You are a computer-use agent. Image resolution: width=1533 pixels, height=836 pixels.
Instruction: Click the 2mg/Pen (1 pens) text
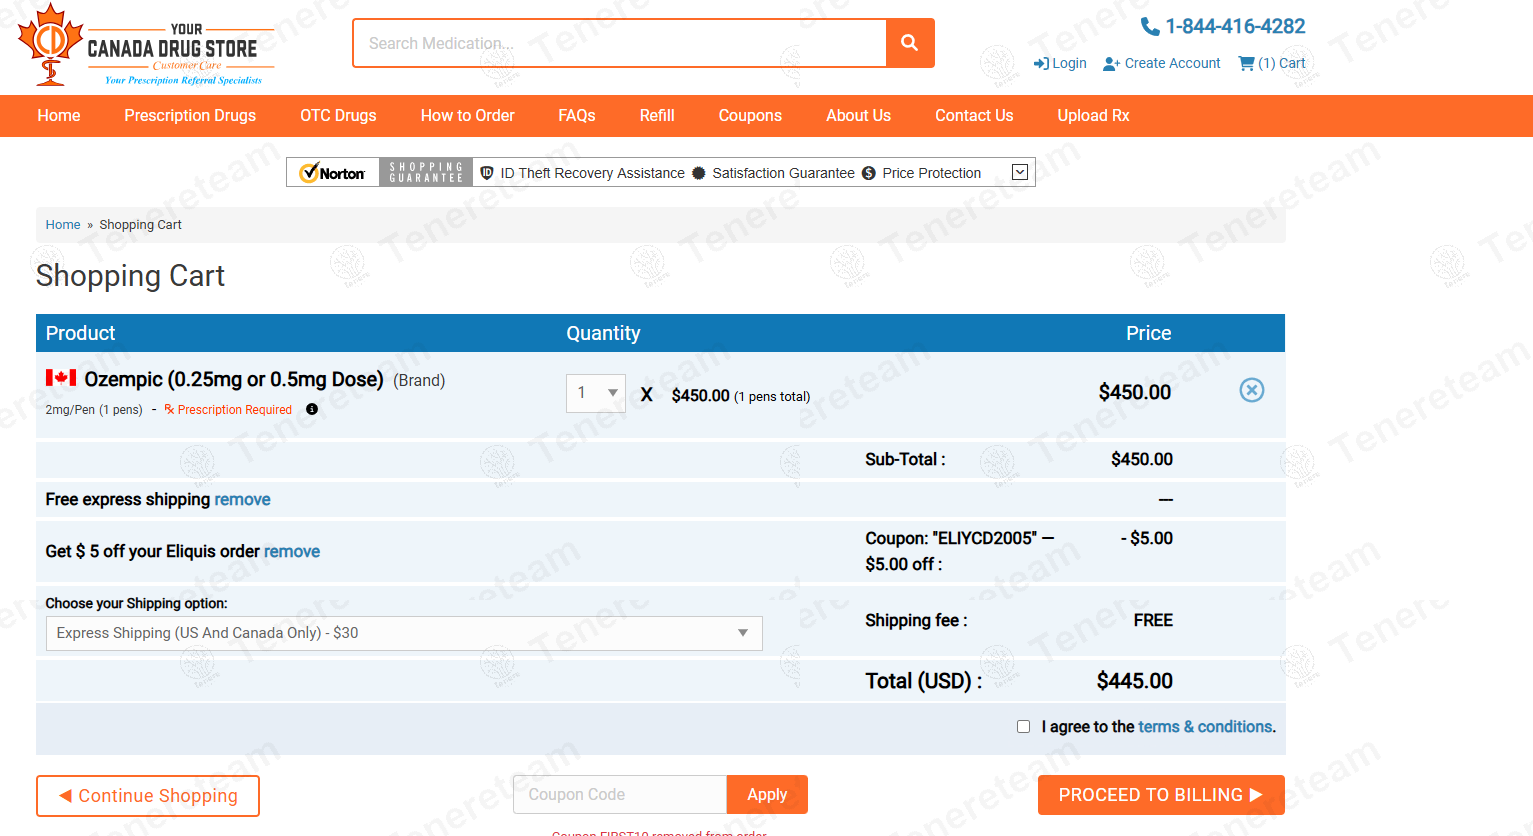tap(94, 410)
